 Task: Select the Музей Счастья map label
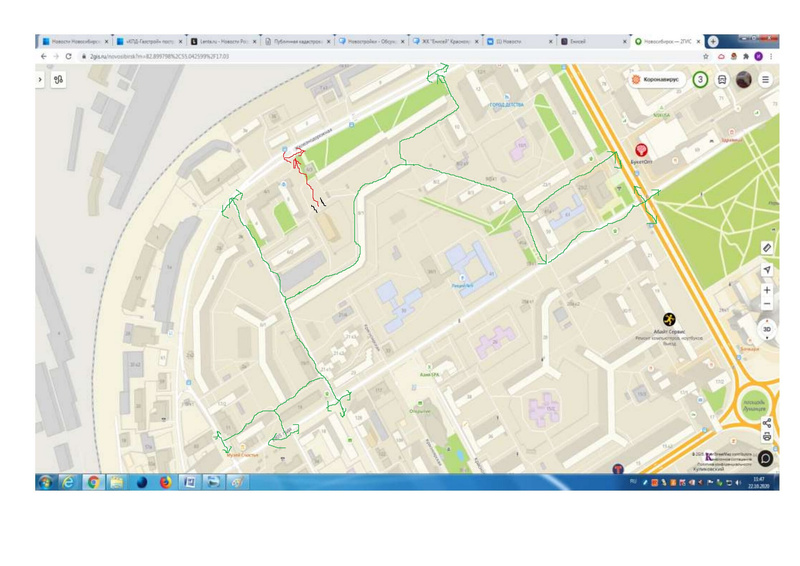click(242, 455)
